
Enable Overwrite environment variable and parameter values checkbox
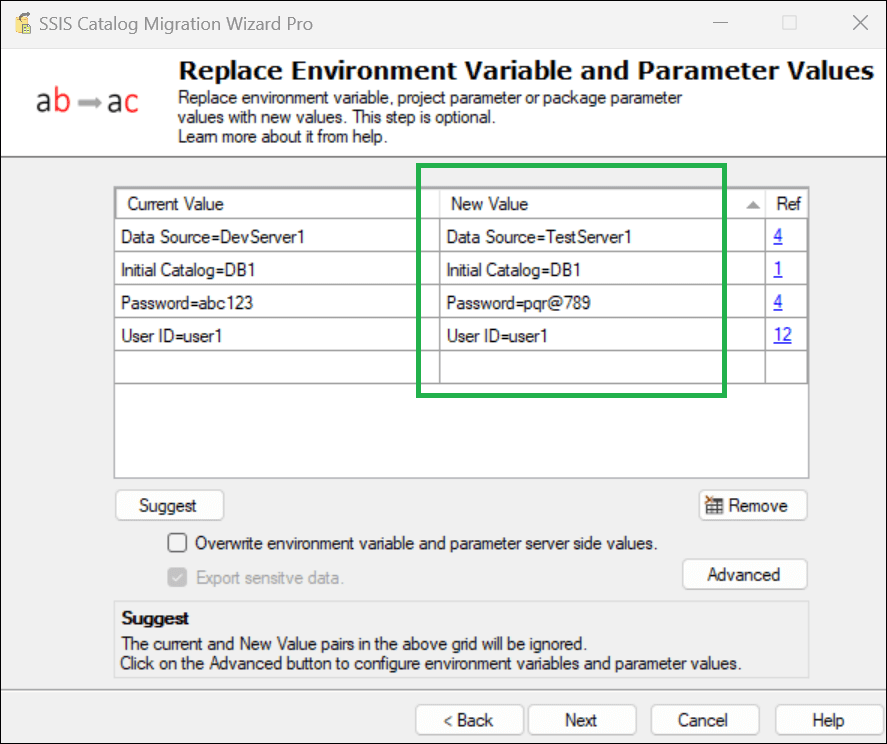click(177, 543)
